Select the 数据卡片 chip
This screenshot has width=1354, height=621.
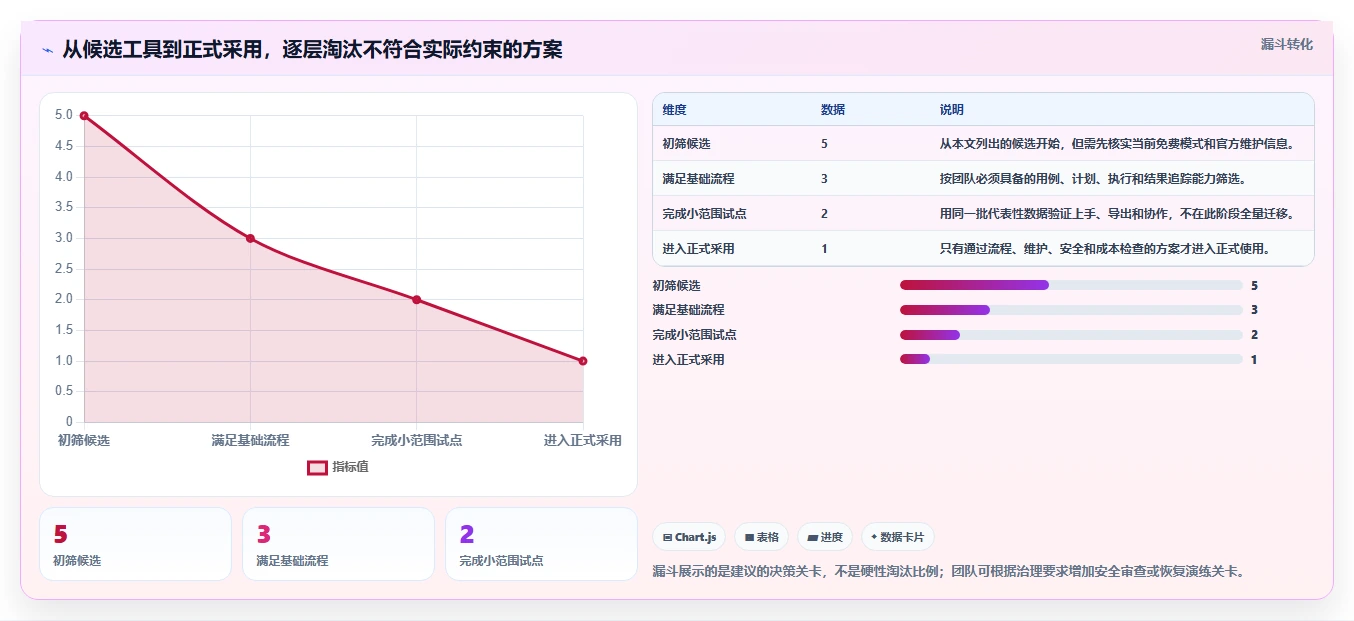pos(898,537)
